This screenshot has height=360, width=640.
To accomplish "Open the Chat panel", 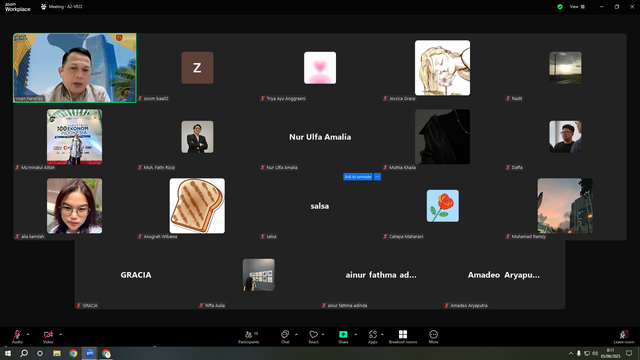I will (x=285, y=337).
